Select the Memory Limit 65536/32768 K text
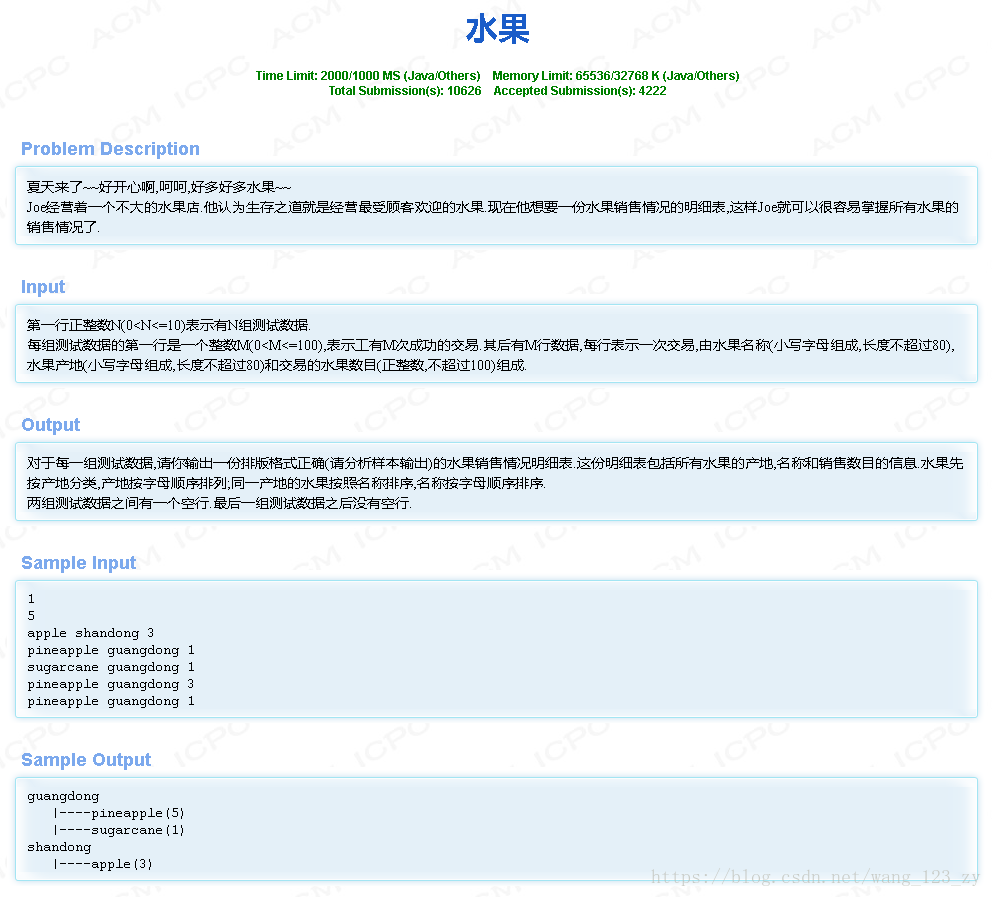This screenshot has height=897, width=992. 616,76
